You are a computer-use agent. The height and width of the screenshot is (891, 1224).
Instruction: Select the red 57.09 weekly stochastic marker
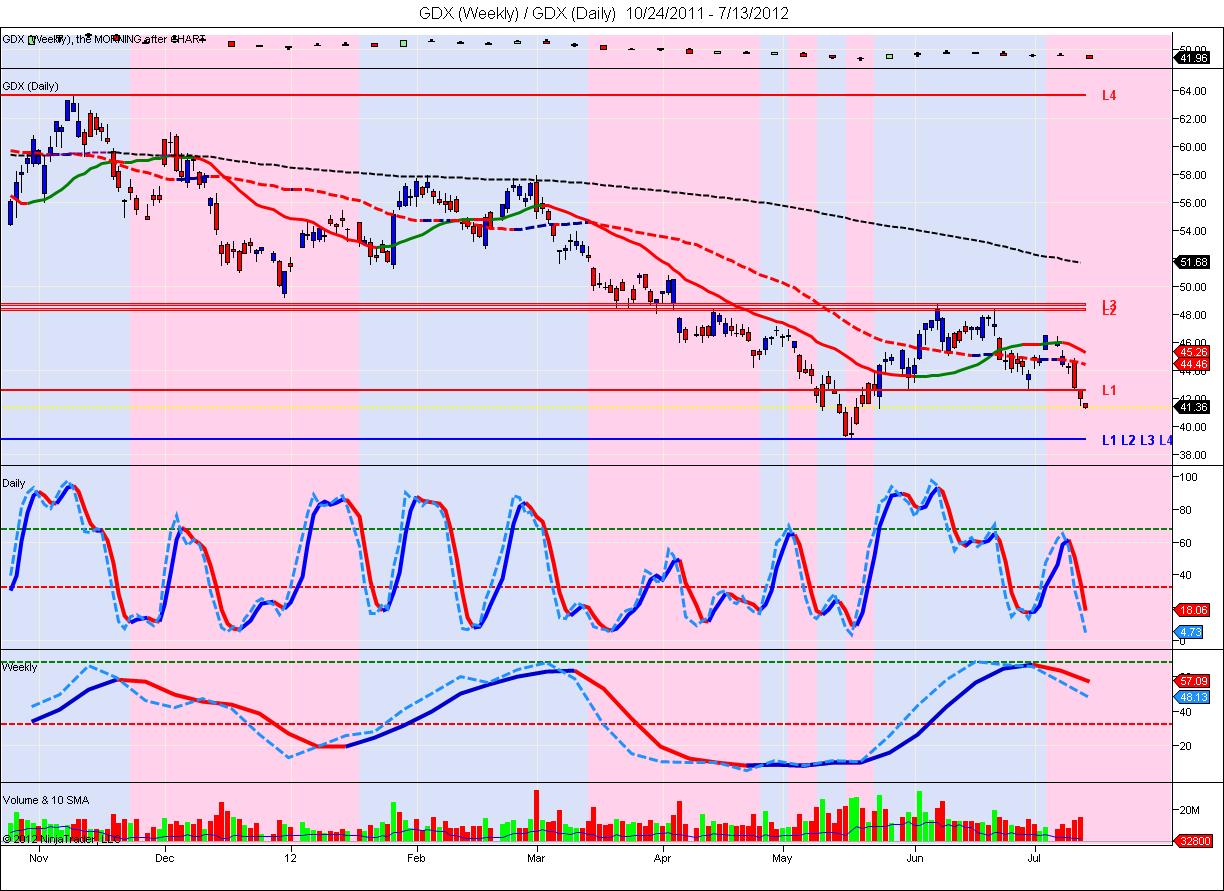(1194, 680)
